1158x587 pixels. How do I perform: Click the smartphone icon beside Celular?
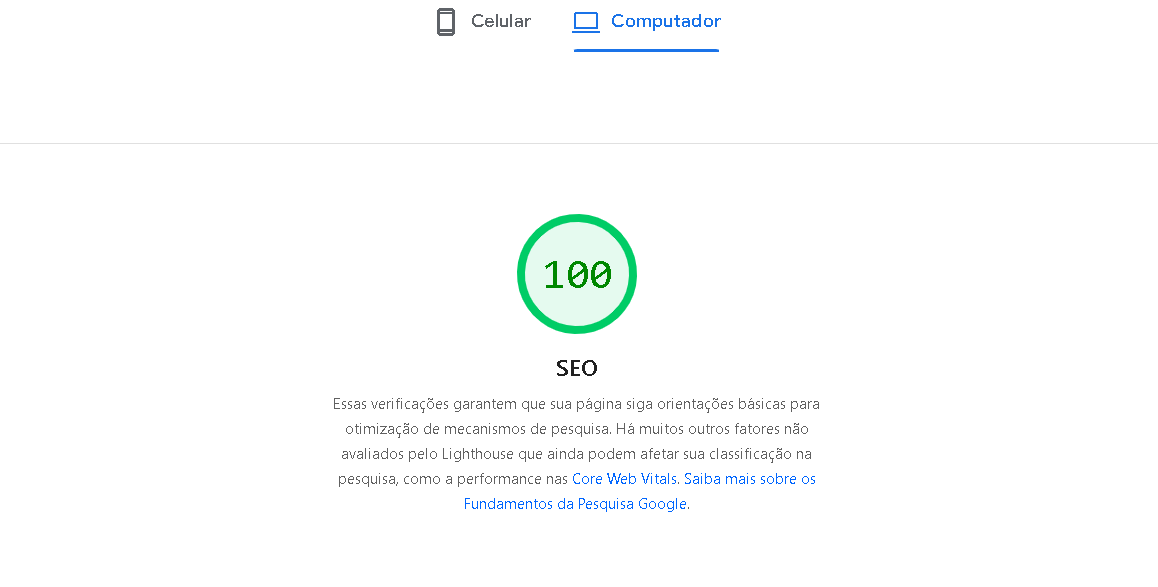pyautogui.click(x=446, y=21)
